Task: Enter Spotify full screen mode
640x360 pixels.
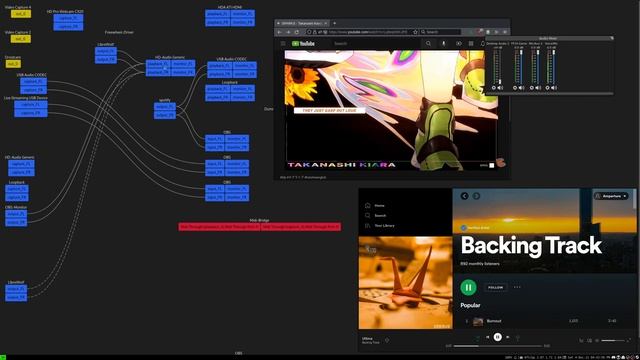Action: click(x=629, y=340)
